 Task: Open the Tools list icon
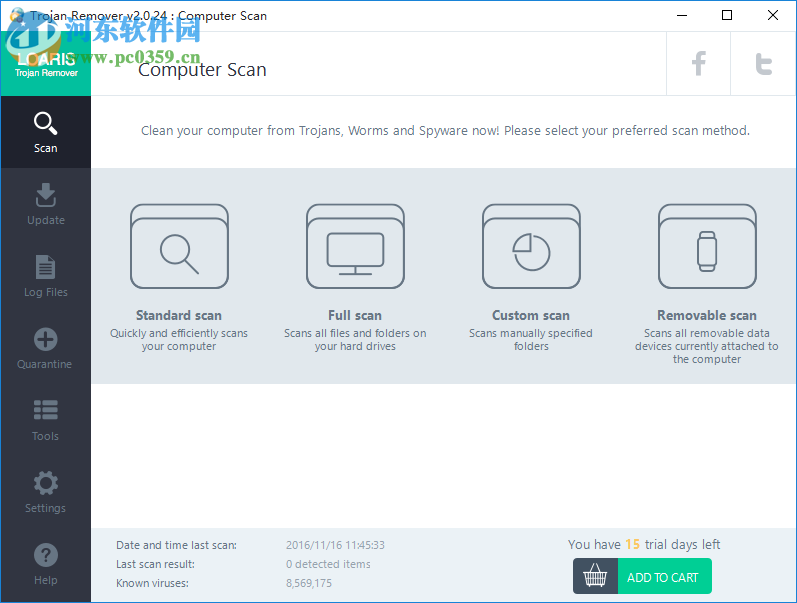click(46, 410)
